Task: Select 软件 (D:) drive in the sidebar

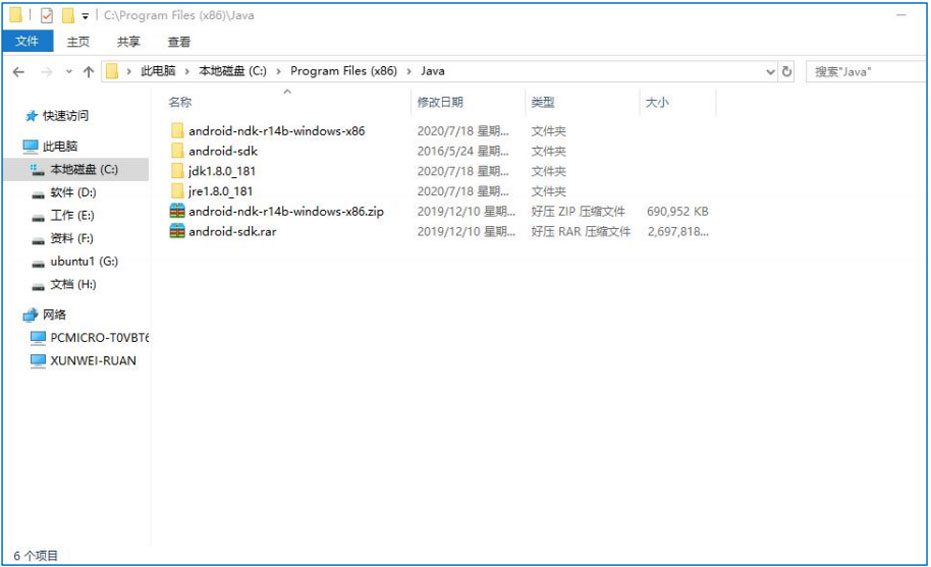Action: pyautogui.click(x=73, y=192)
